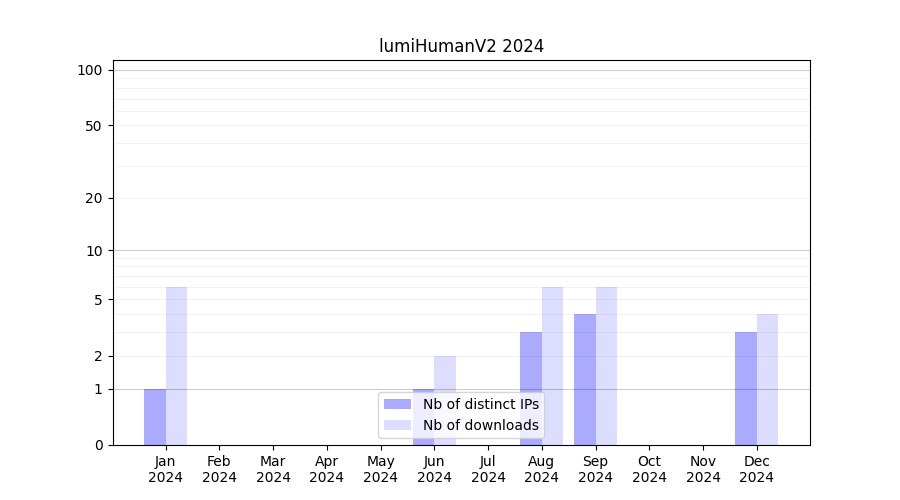The width and height of the screenshot is (900, 500).
Task: Click the '100' y-axis tick label
Action: click(x=90, y=70)
